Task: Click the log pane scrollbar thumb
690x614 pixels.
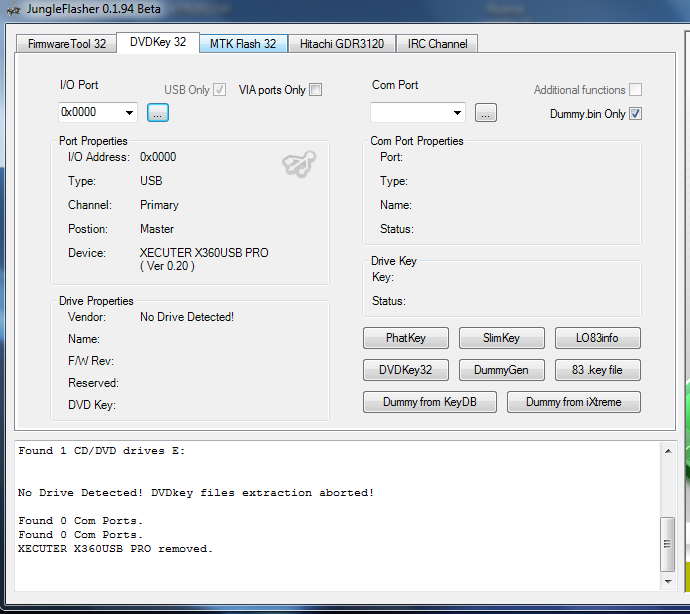Action: click(668, 544)
